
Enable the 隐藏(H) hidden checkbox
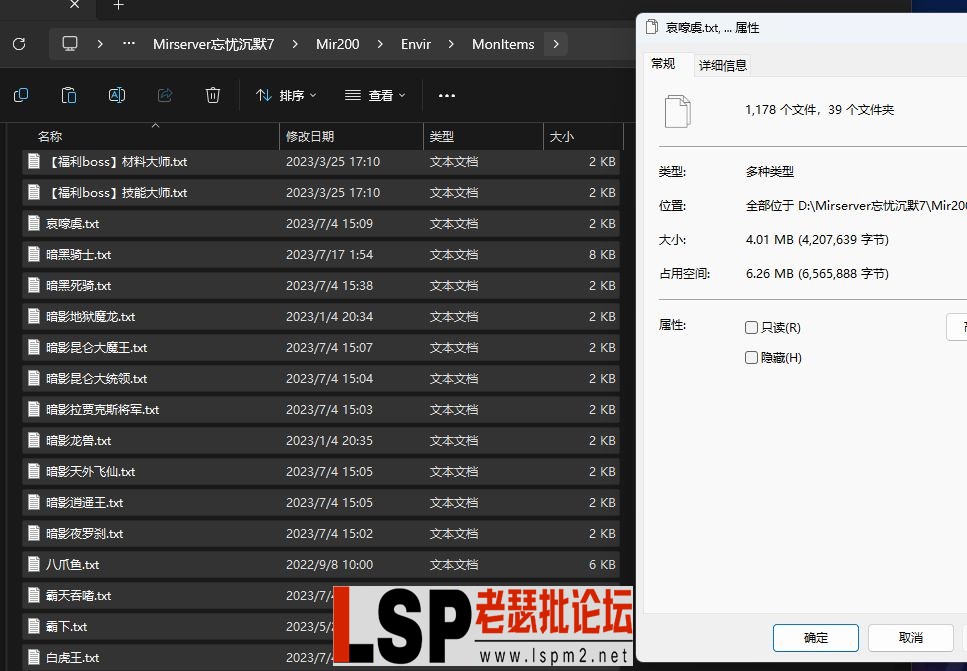click(751, 358)
